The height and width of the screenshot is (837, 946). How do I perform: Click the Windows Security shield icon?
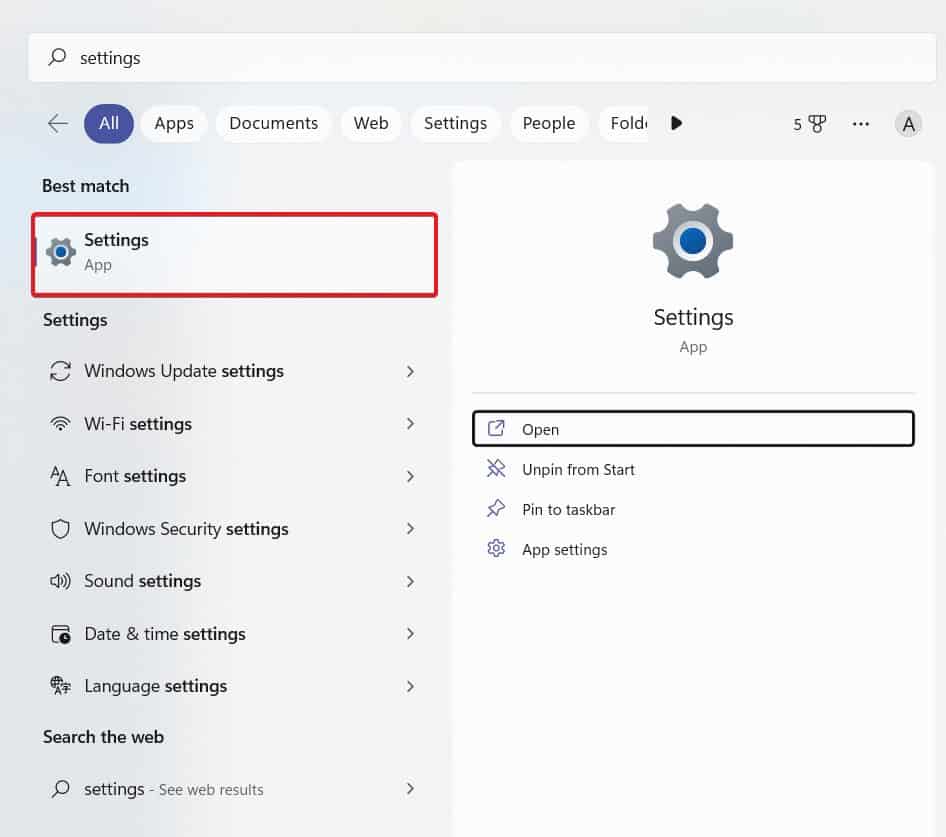point(60,529)
